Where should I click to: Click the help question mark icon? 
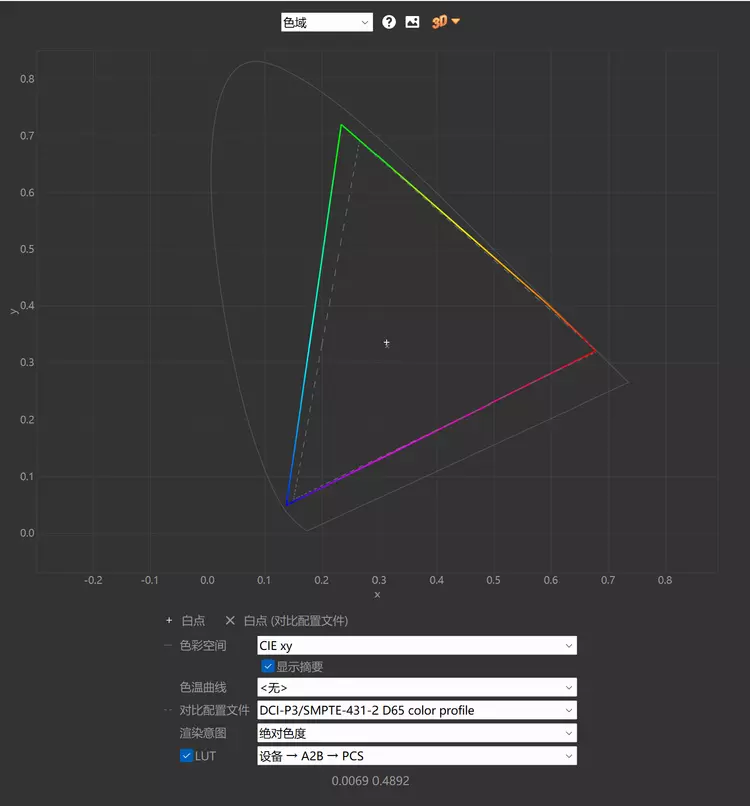pos(389,22)
